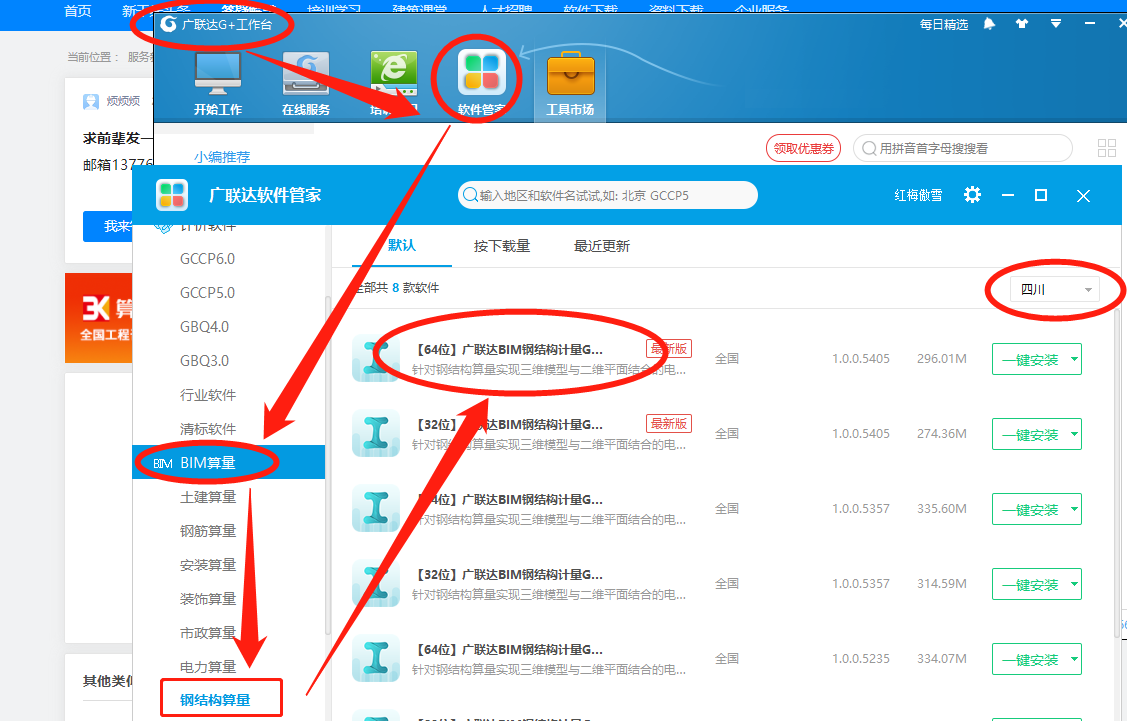The image size is (1127, 721).
Task: Click the 广联达软件管家 logo icon
Action: click(x=172, y=195)
